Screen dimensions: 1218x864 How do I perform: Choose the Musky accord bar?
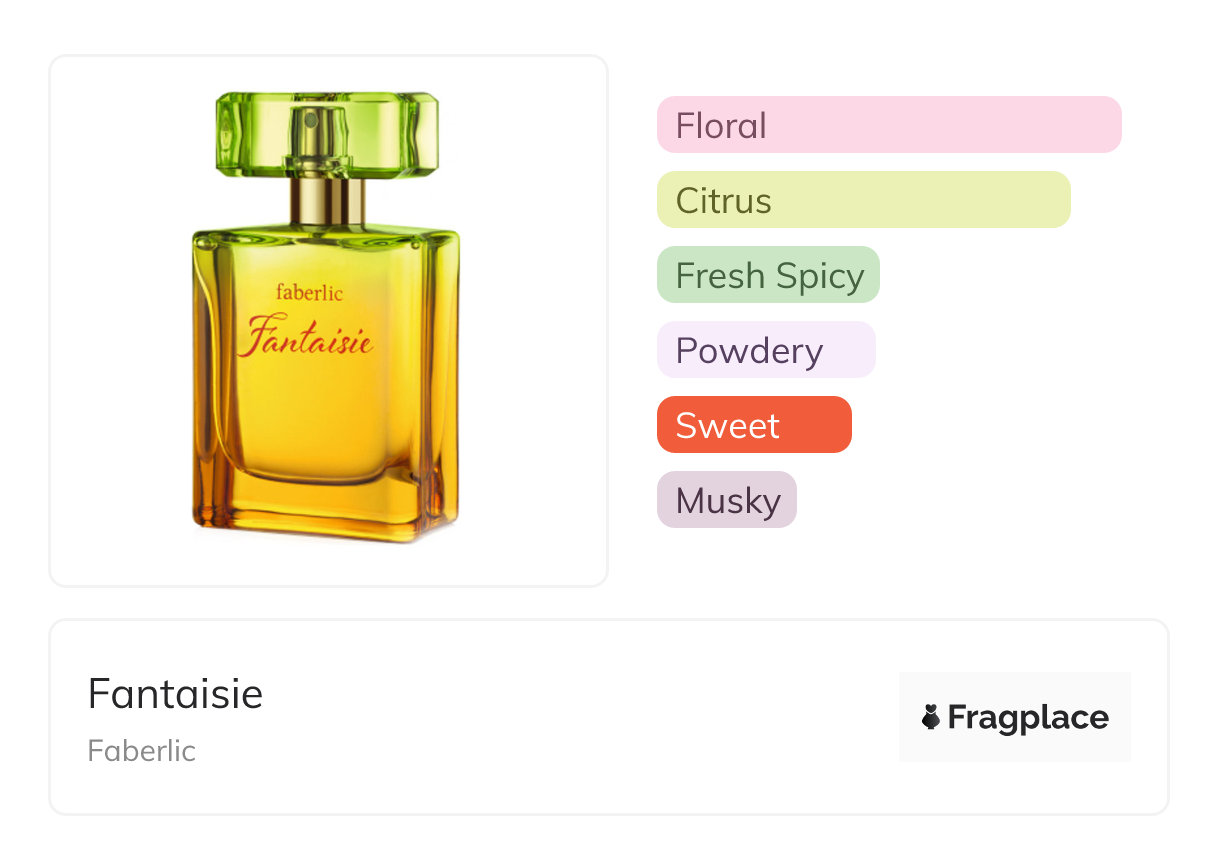tap(727, 500)
